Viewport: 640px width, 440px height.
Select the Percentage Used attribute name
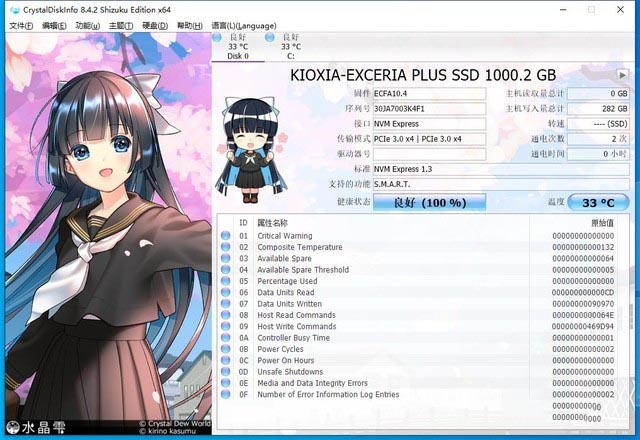click(x=287, y=281)
